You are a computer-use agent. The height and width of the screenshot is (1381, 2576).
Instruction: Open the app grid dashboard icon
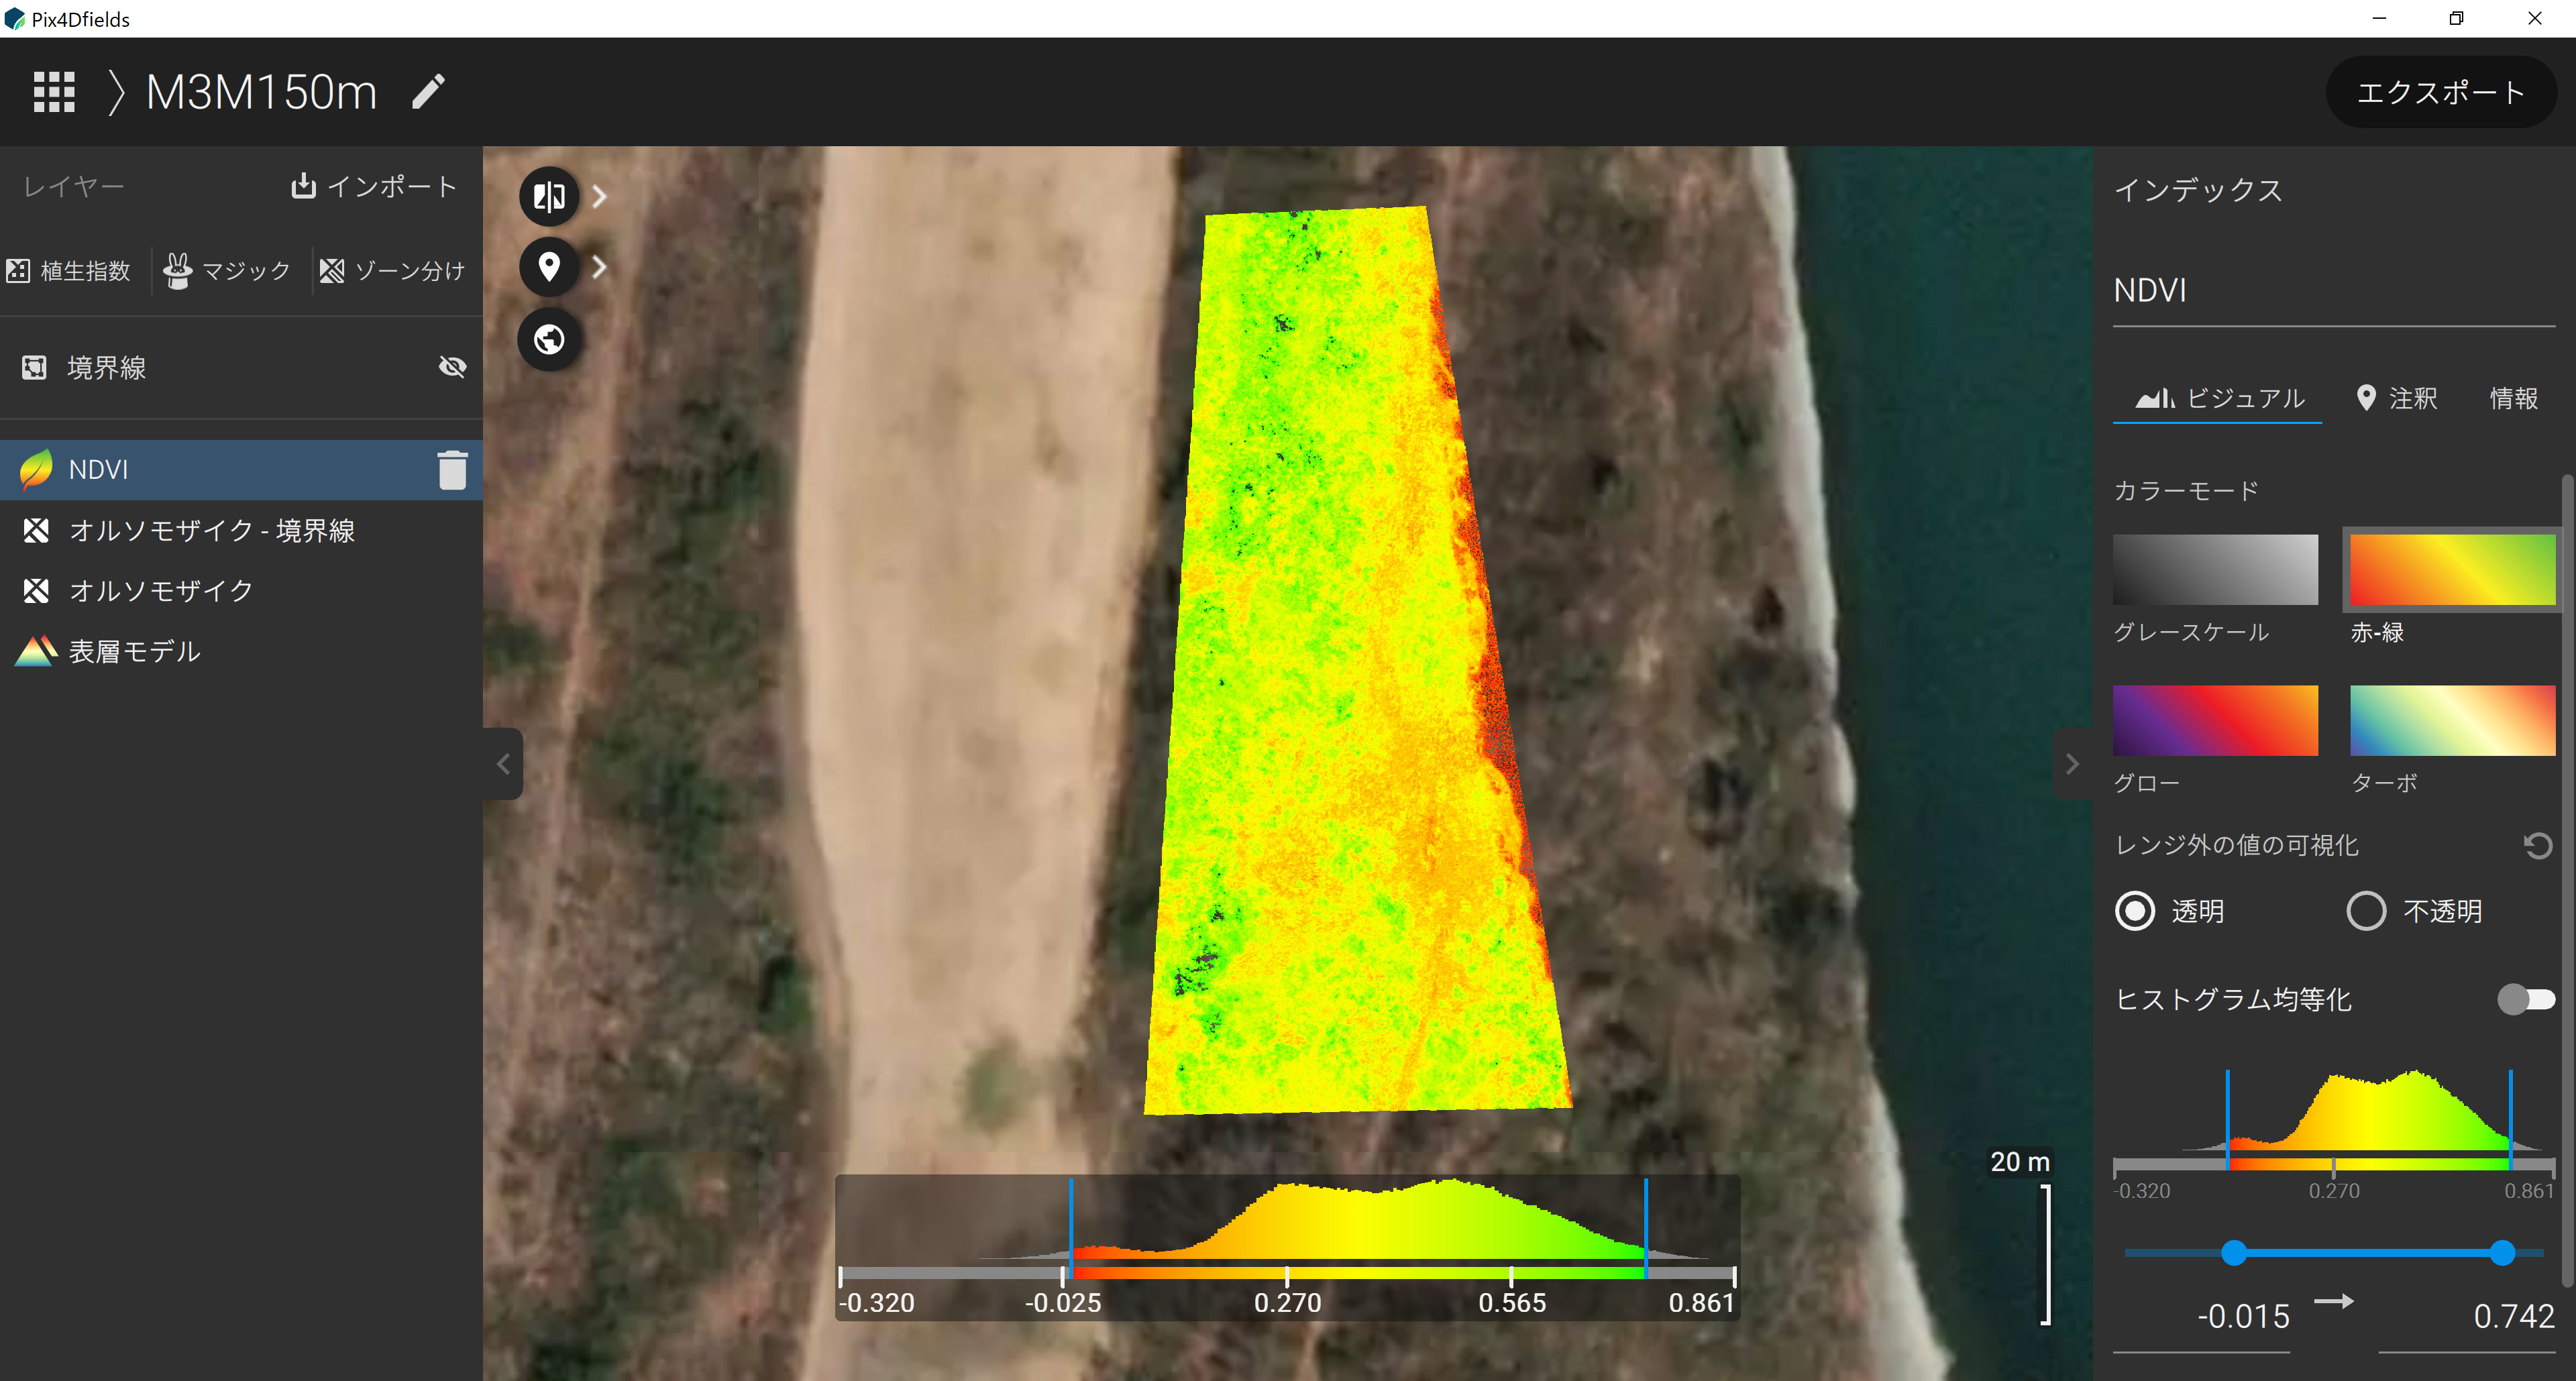coord(54,92)
